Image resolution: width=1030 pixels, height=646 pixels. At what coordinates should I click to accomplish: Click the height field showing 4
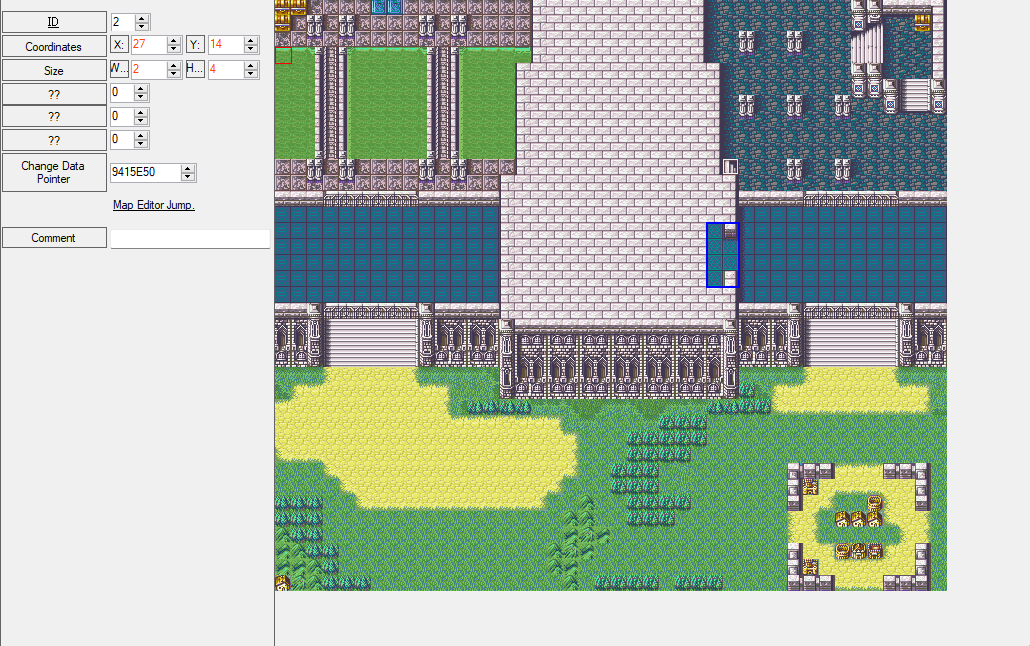pos(225,69)
